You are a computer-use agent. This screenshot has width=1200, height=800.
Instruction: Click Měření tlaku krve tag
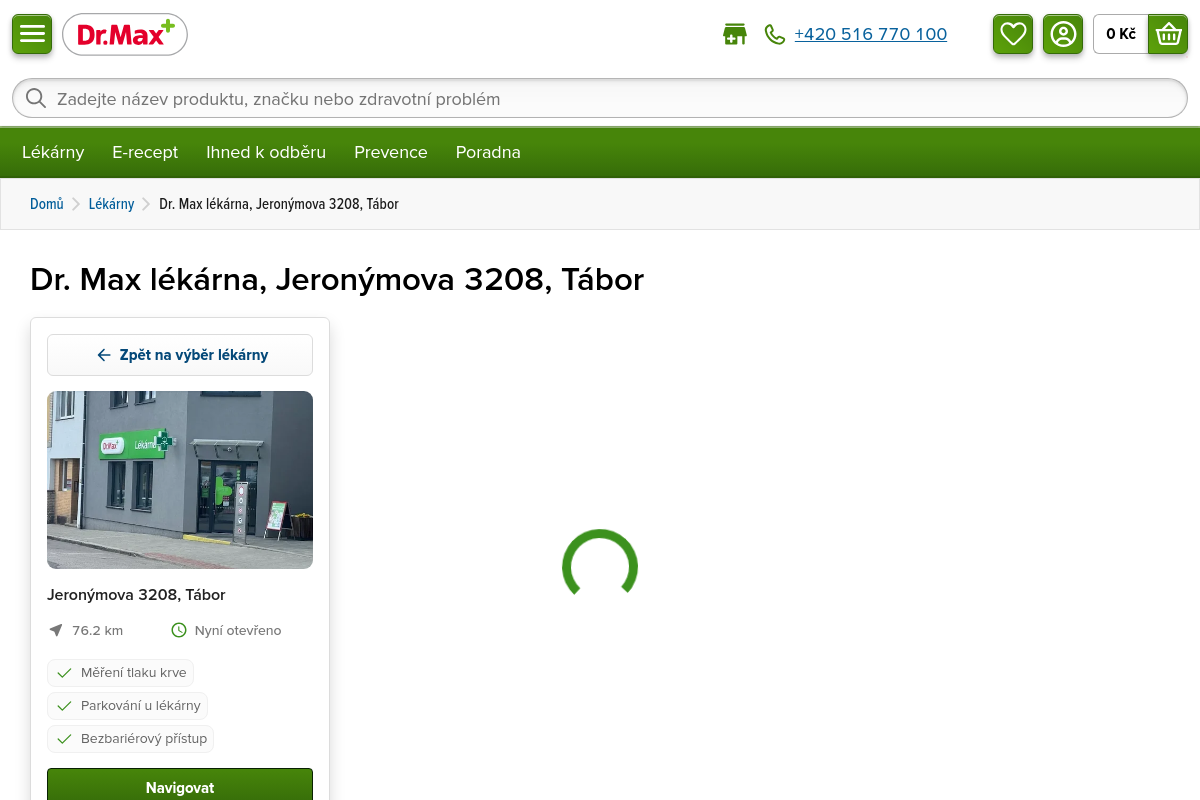click(120, 672)
